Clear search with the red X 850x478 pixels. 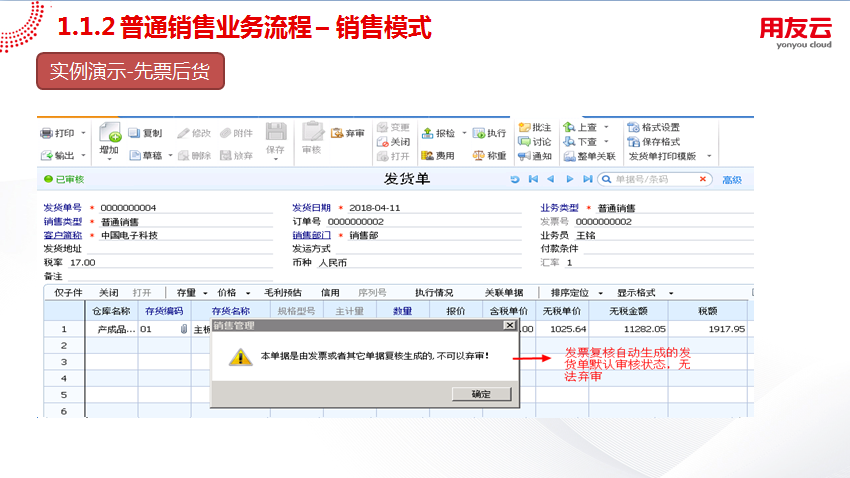tap(703, 179)
